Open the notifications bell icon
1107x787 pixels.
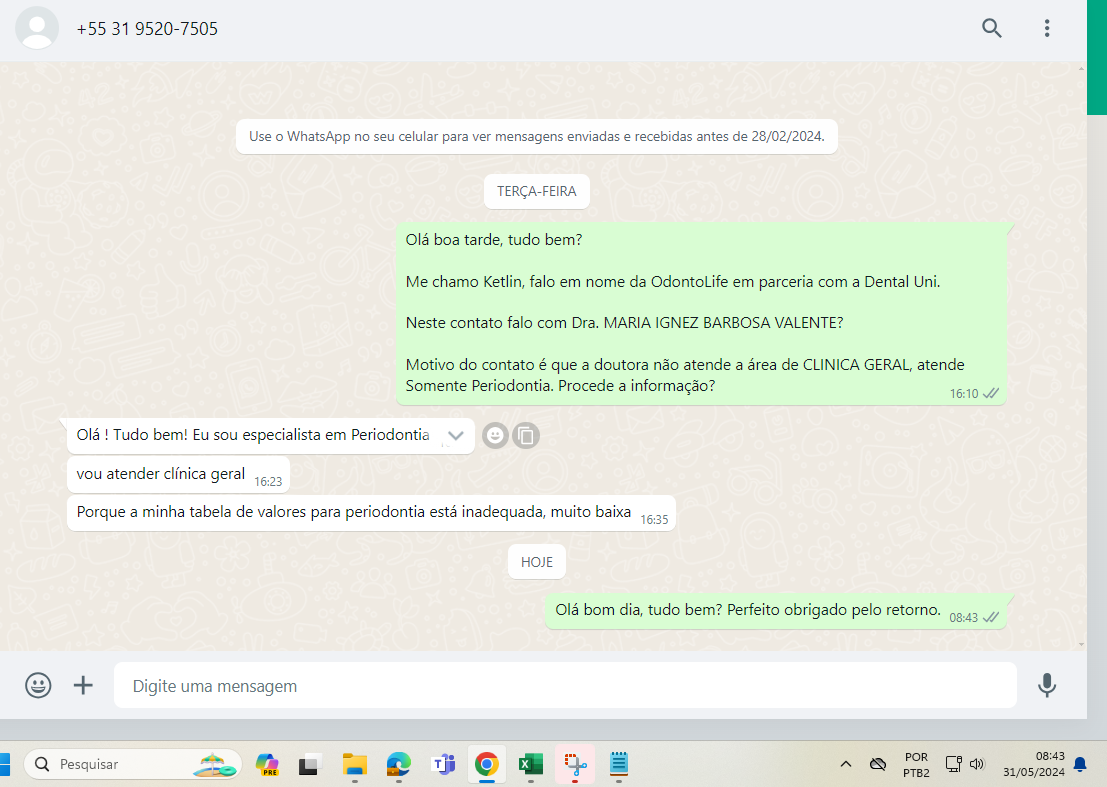click(x=1080, y=764)
